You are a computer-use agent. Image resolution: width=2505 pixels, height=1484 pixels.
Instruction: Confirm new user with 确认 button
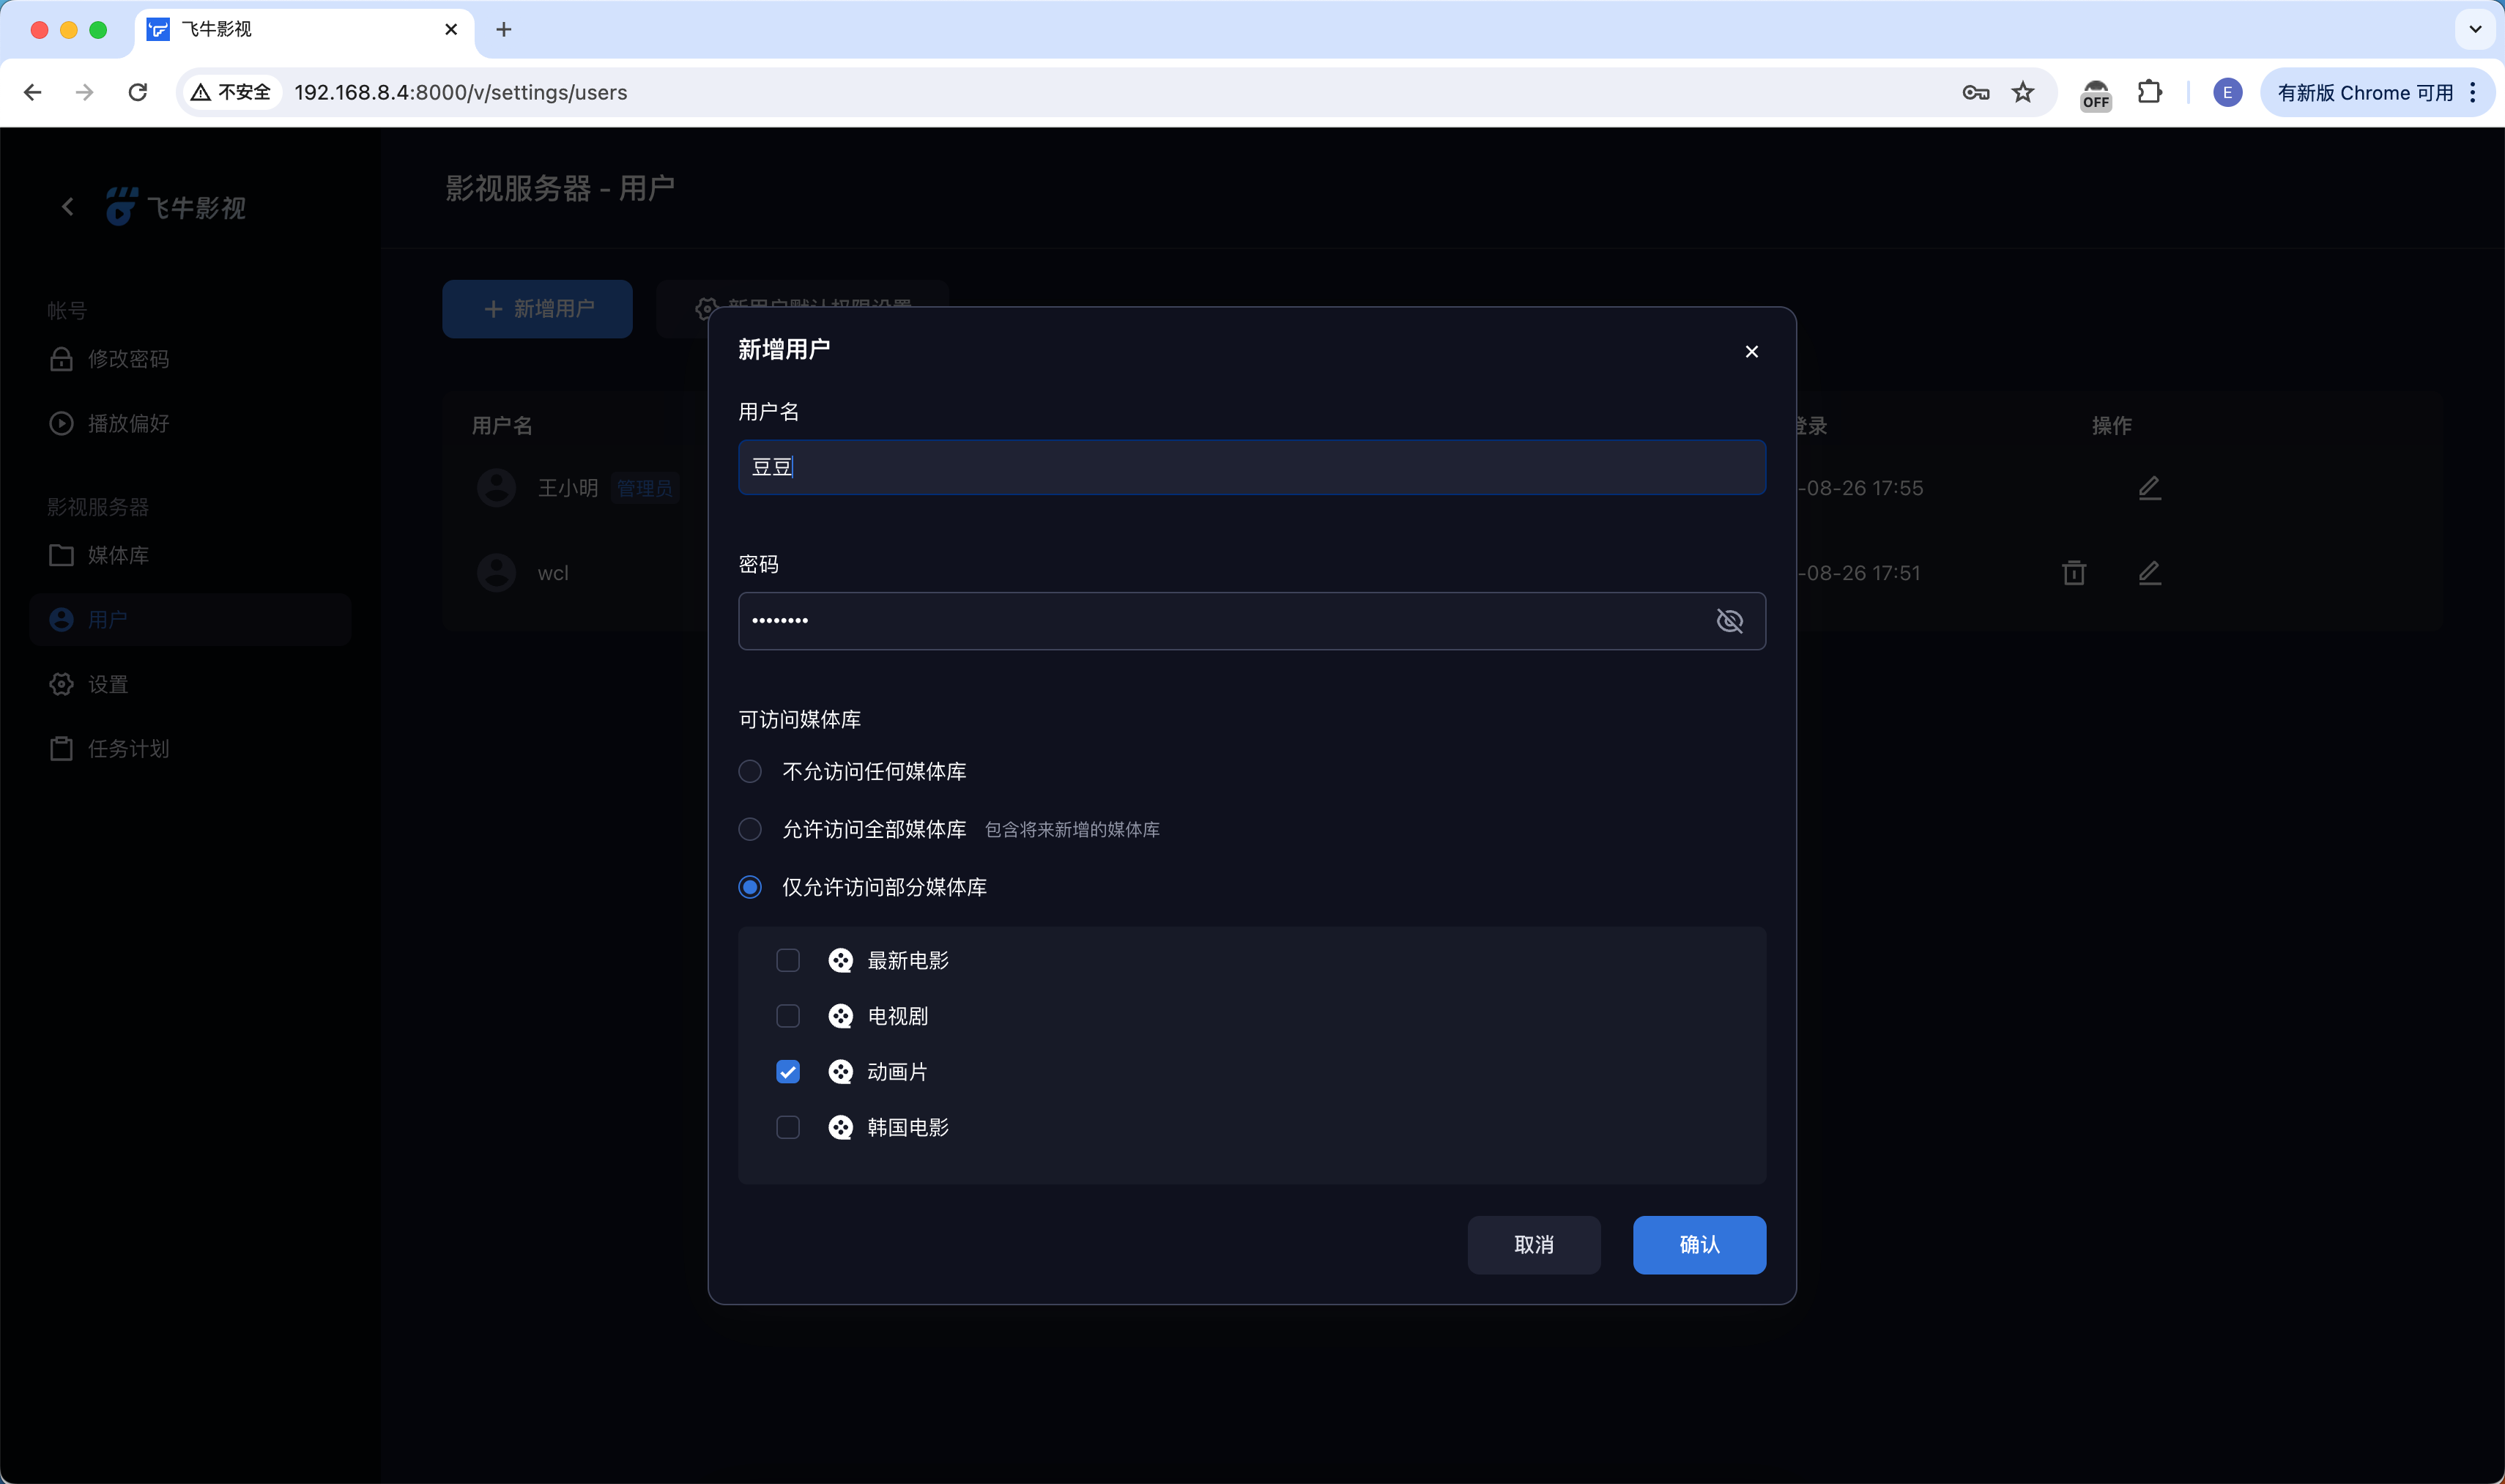pyautogui.click(x=1699, y=1244)
